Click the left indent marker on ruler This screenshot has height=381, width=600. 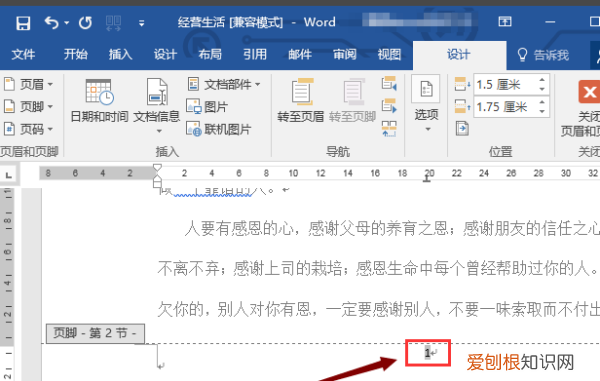tap(157, 184)
